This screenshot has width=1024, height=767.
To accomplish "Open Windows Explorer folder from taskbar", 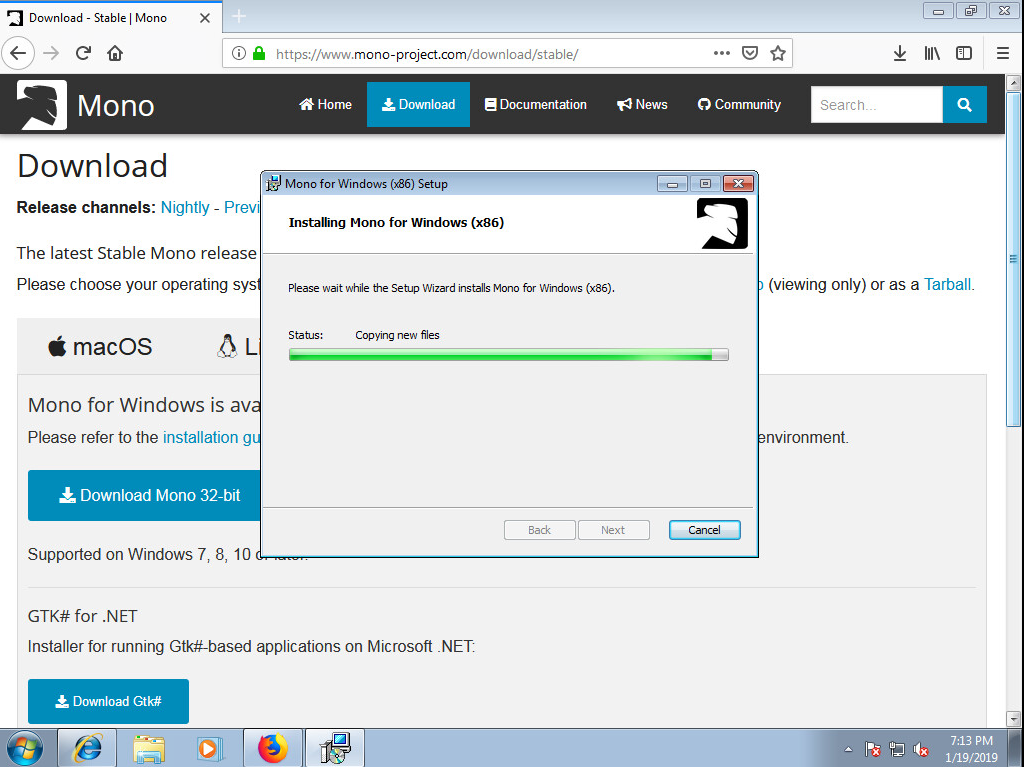I will pyautogui.click(x=149, y=748).
